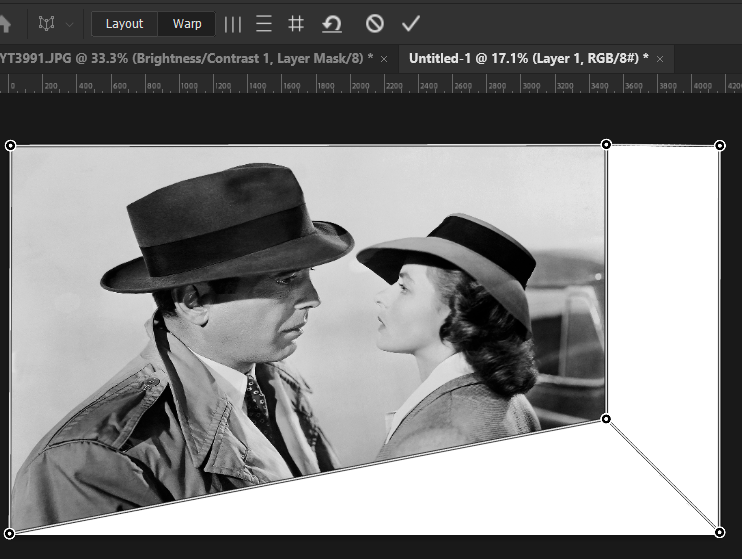Image resolution: width=742 pixels, height=559 pixels.
Task: Straighten near-vertical lines automatically
Action: click(232, 24)
